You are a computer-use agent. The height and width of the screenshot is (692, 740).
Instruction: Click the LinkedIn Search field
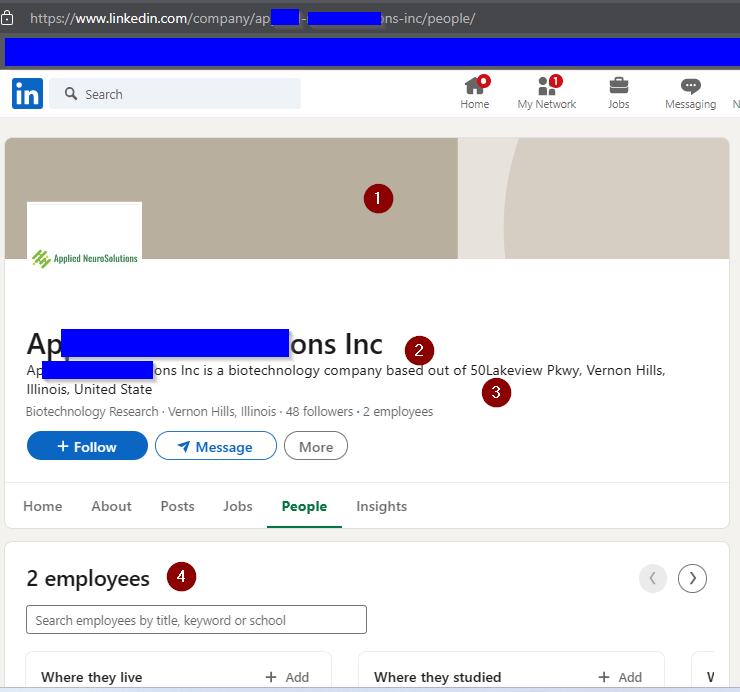tap(175, 94)
